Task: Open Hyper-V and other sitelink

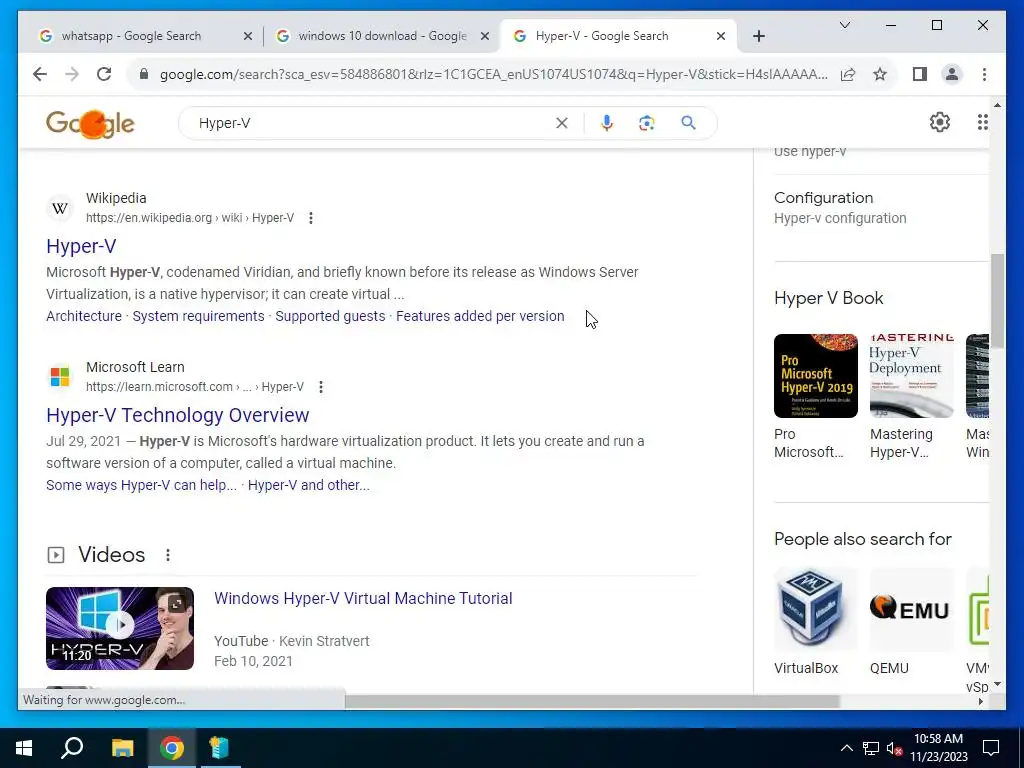Action: click(x=308, y=485)
